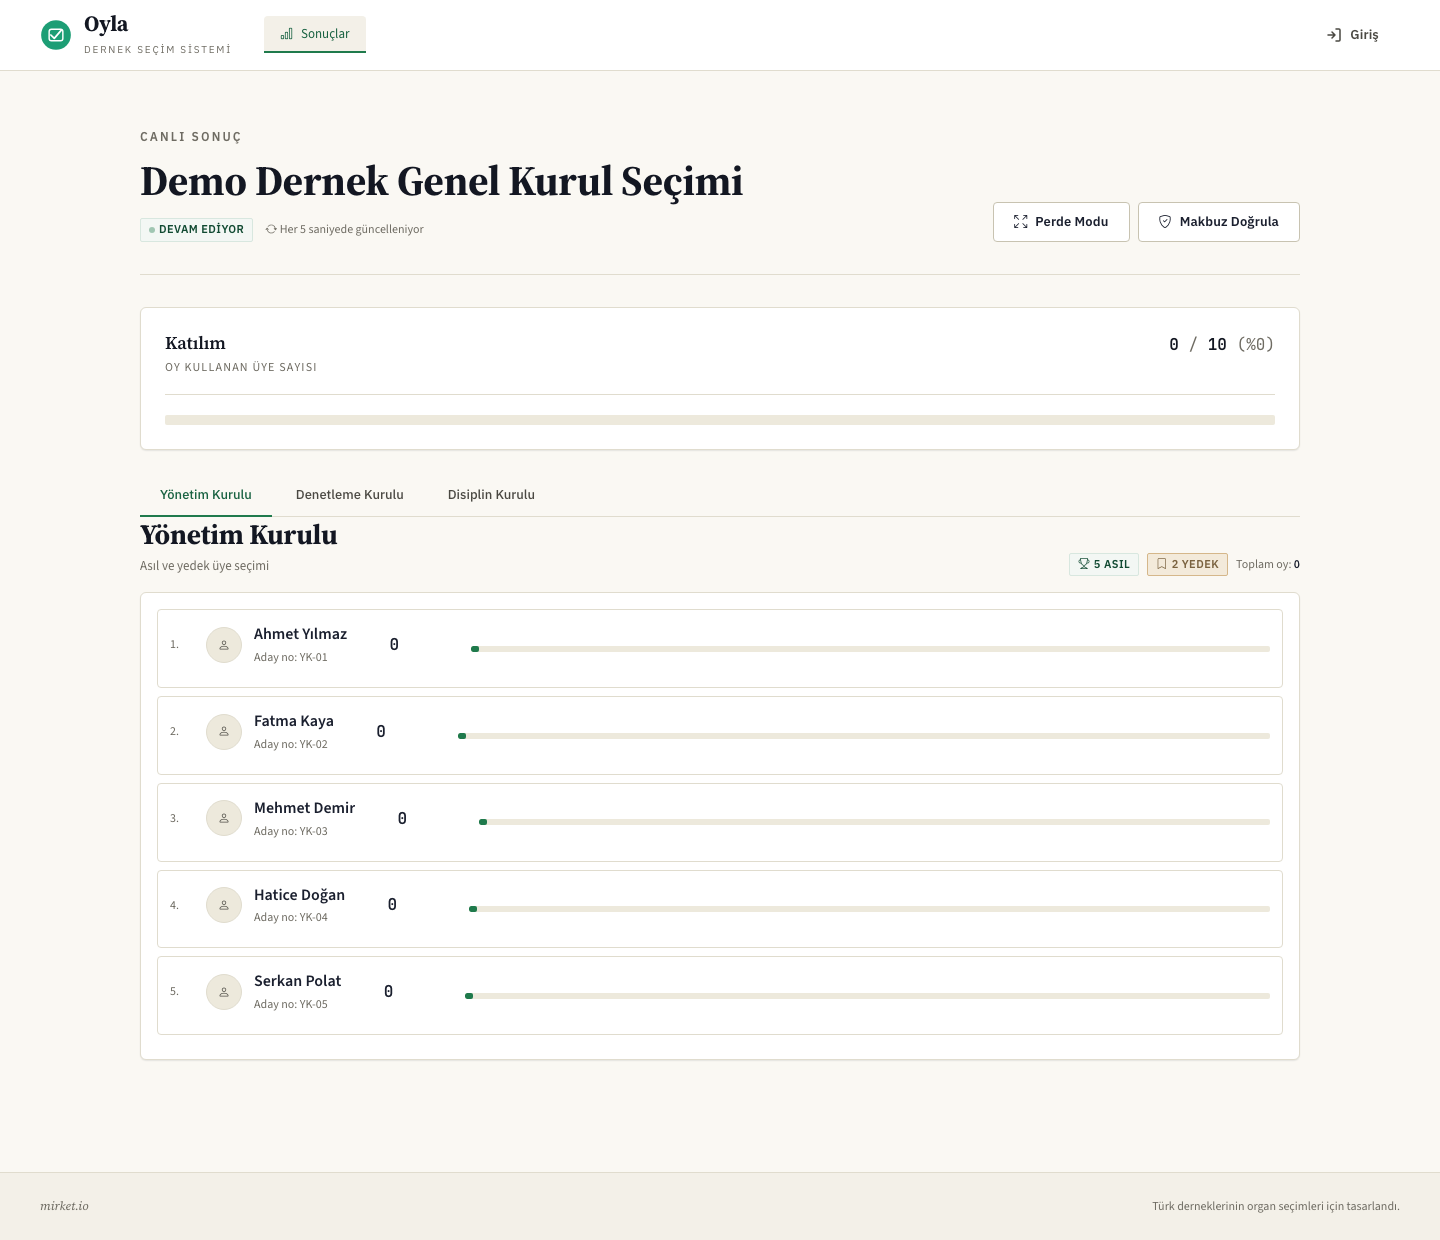
Task: Switch to the Denetleme Kurulu tab
Action: tap(350, 495)
